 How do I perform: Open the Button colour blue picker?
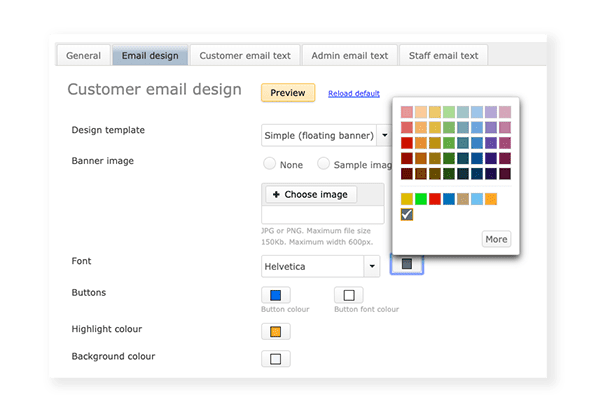pos(276,295)
